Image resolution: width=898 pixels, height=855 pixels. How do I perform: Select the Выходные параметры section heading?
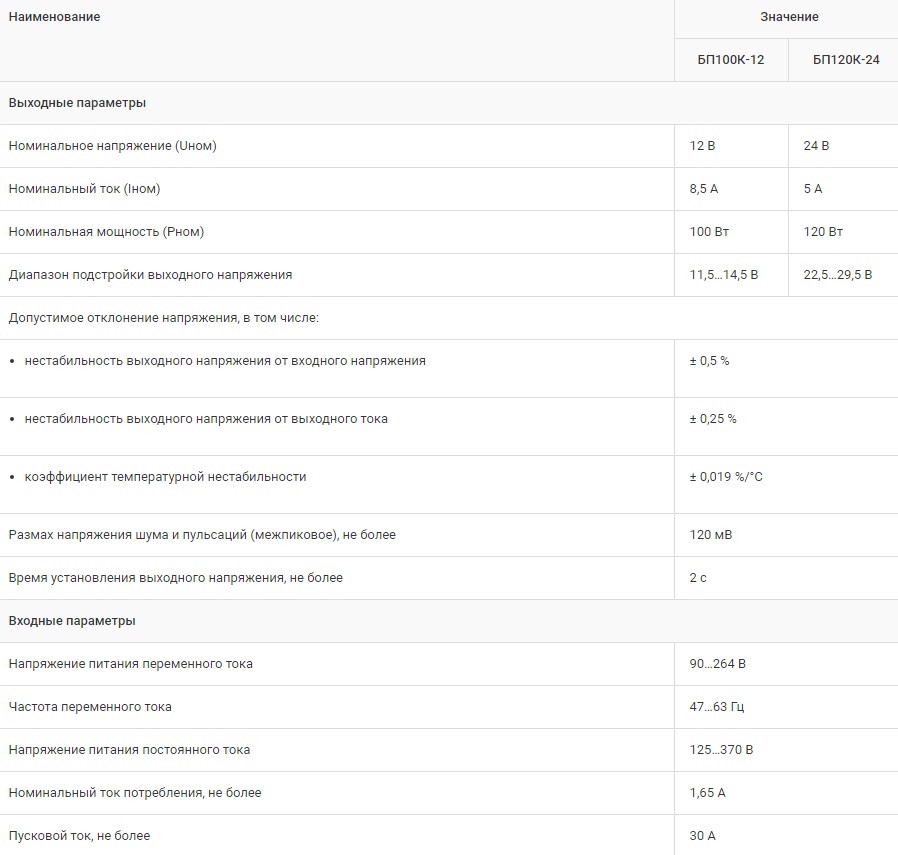(x=77, y=103)
